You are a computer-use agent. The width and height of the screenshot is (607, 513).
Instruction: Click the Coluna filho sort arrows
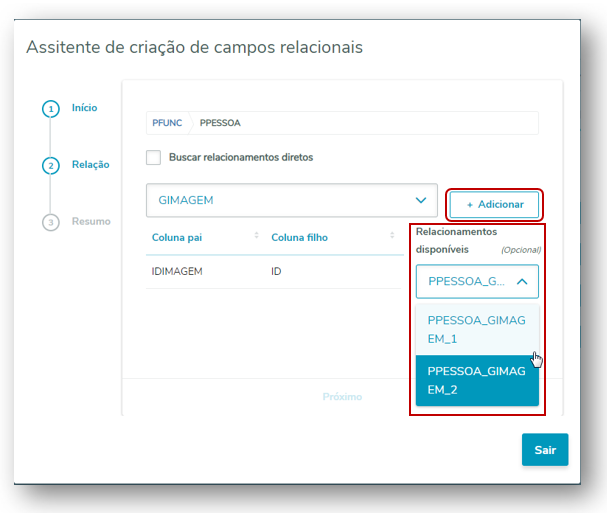[392, 236]
